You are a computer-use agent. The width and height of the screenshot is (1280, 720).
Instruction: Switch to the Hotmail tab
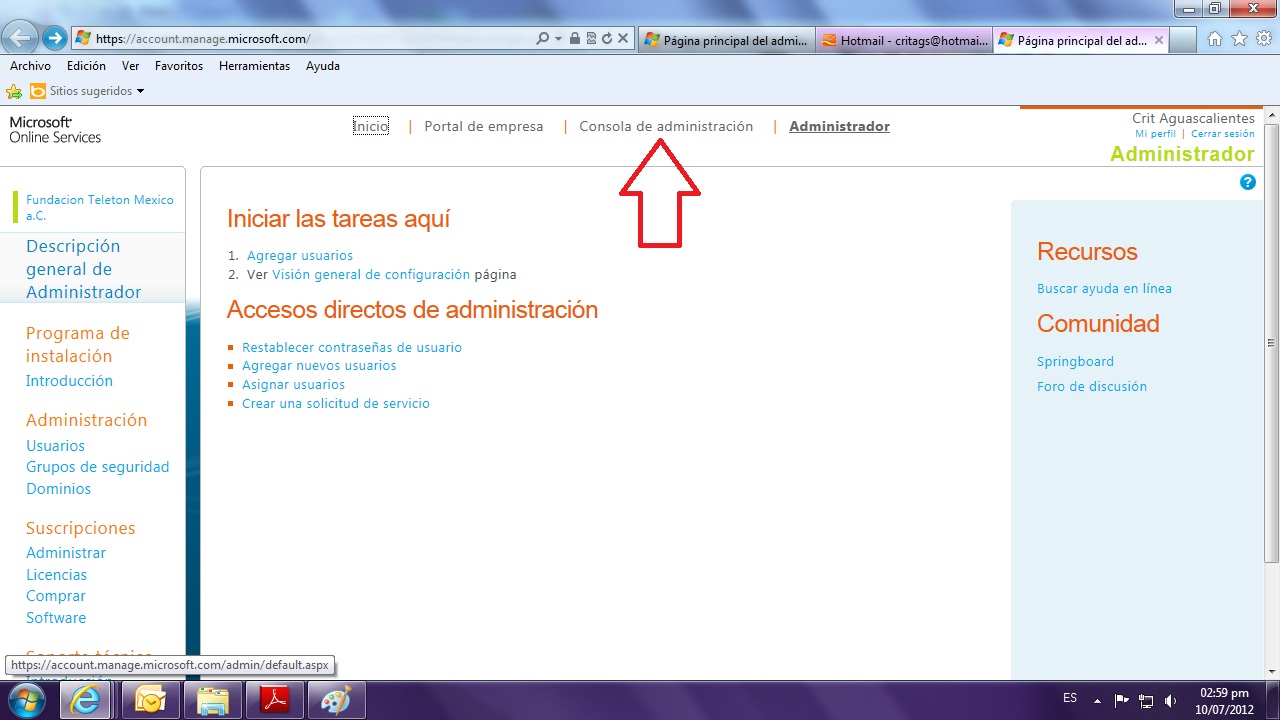[x=905, y=41]
